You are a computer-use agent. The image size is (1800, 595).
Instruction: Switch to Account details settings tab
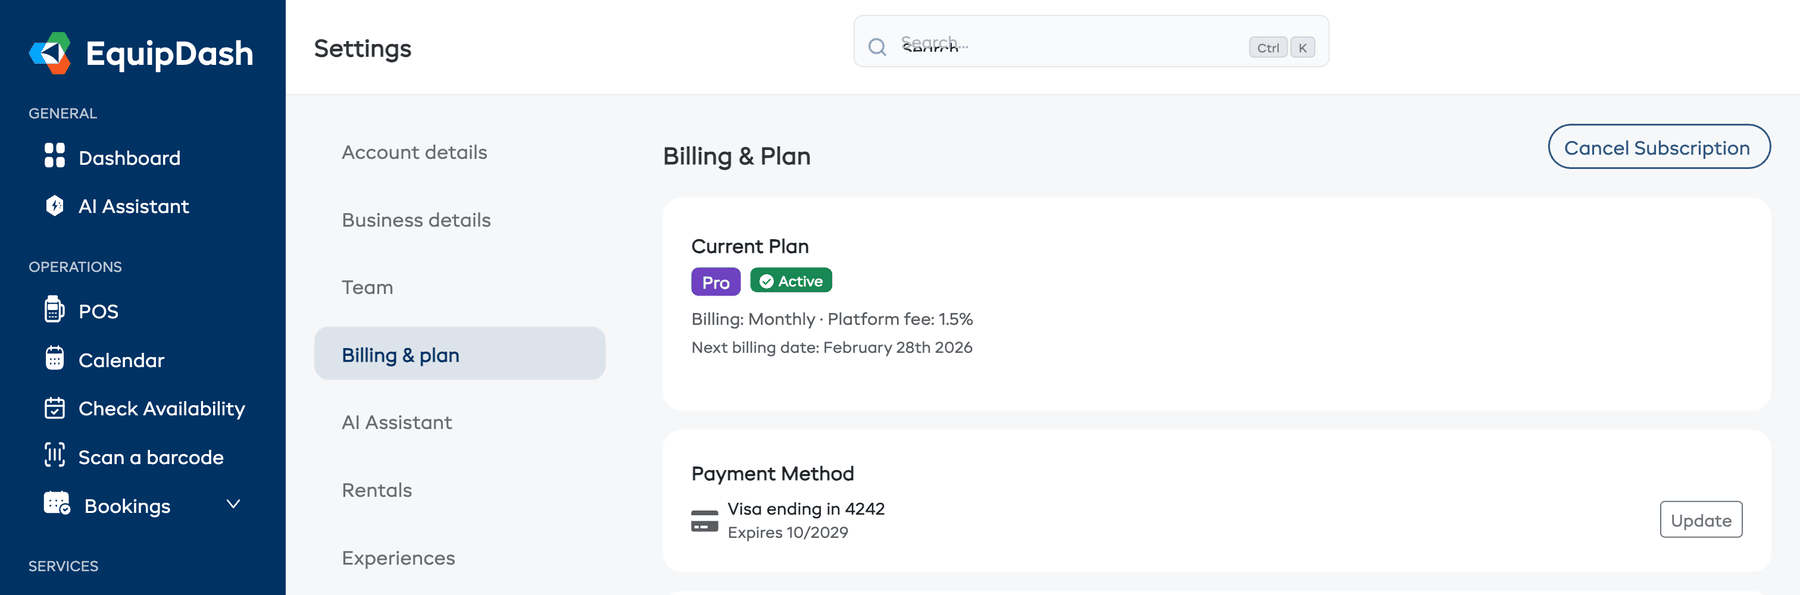414,152
